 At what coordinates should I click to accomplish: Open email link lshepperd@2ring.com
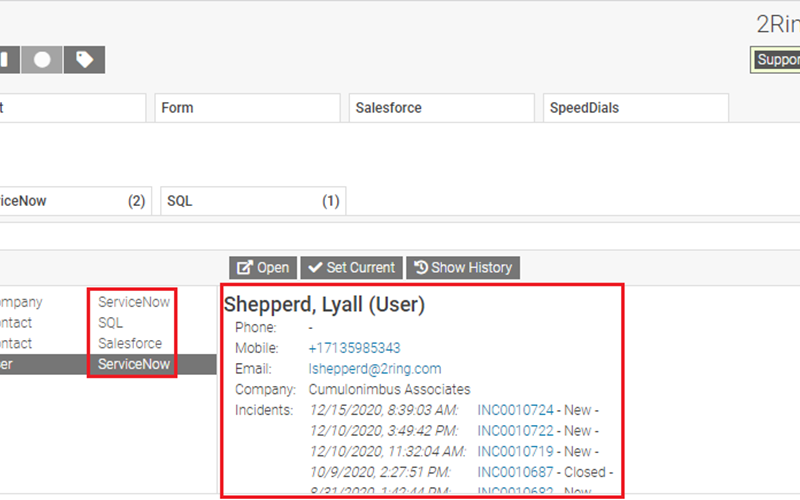pyautogui.click(x=374, y=369)
